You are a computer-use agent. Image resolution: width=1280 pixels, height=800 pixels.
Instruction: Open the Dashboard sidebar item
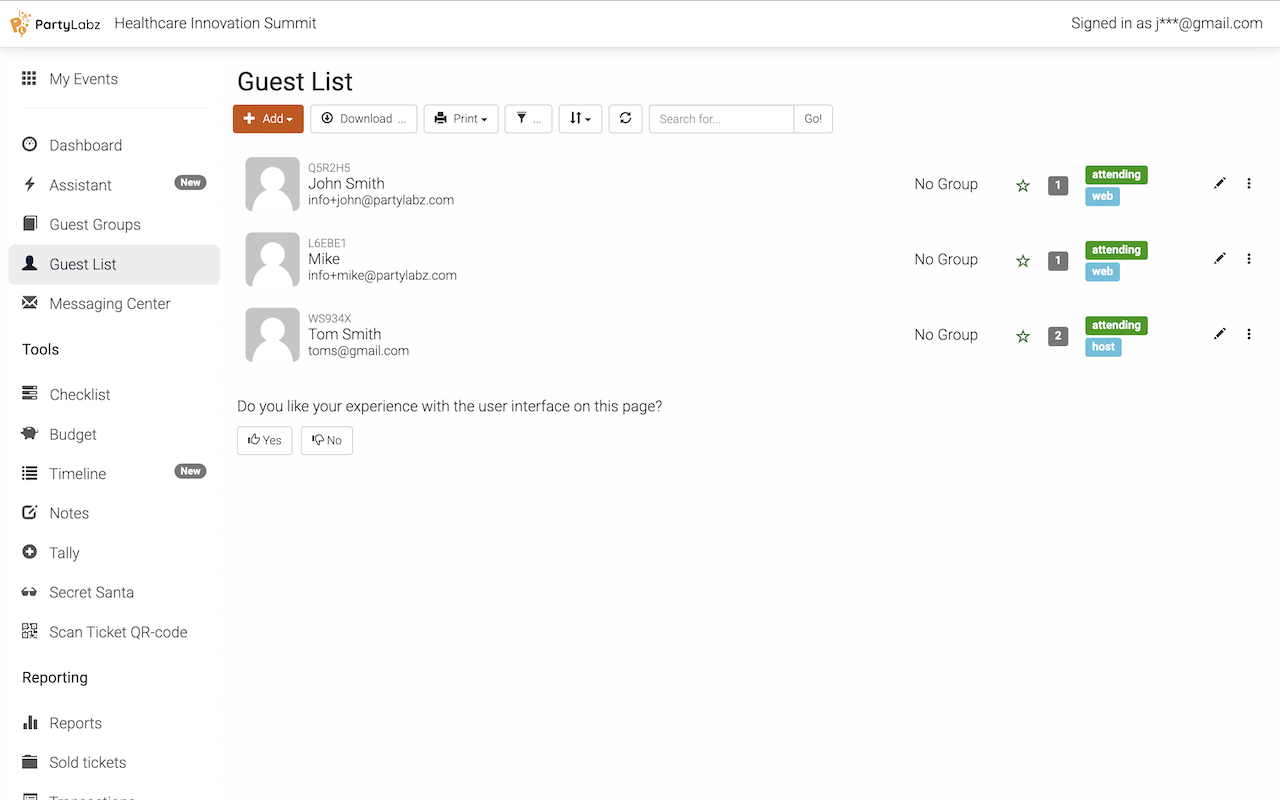click(86, 145)
